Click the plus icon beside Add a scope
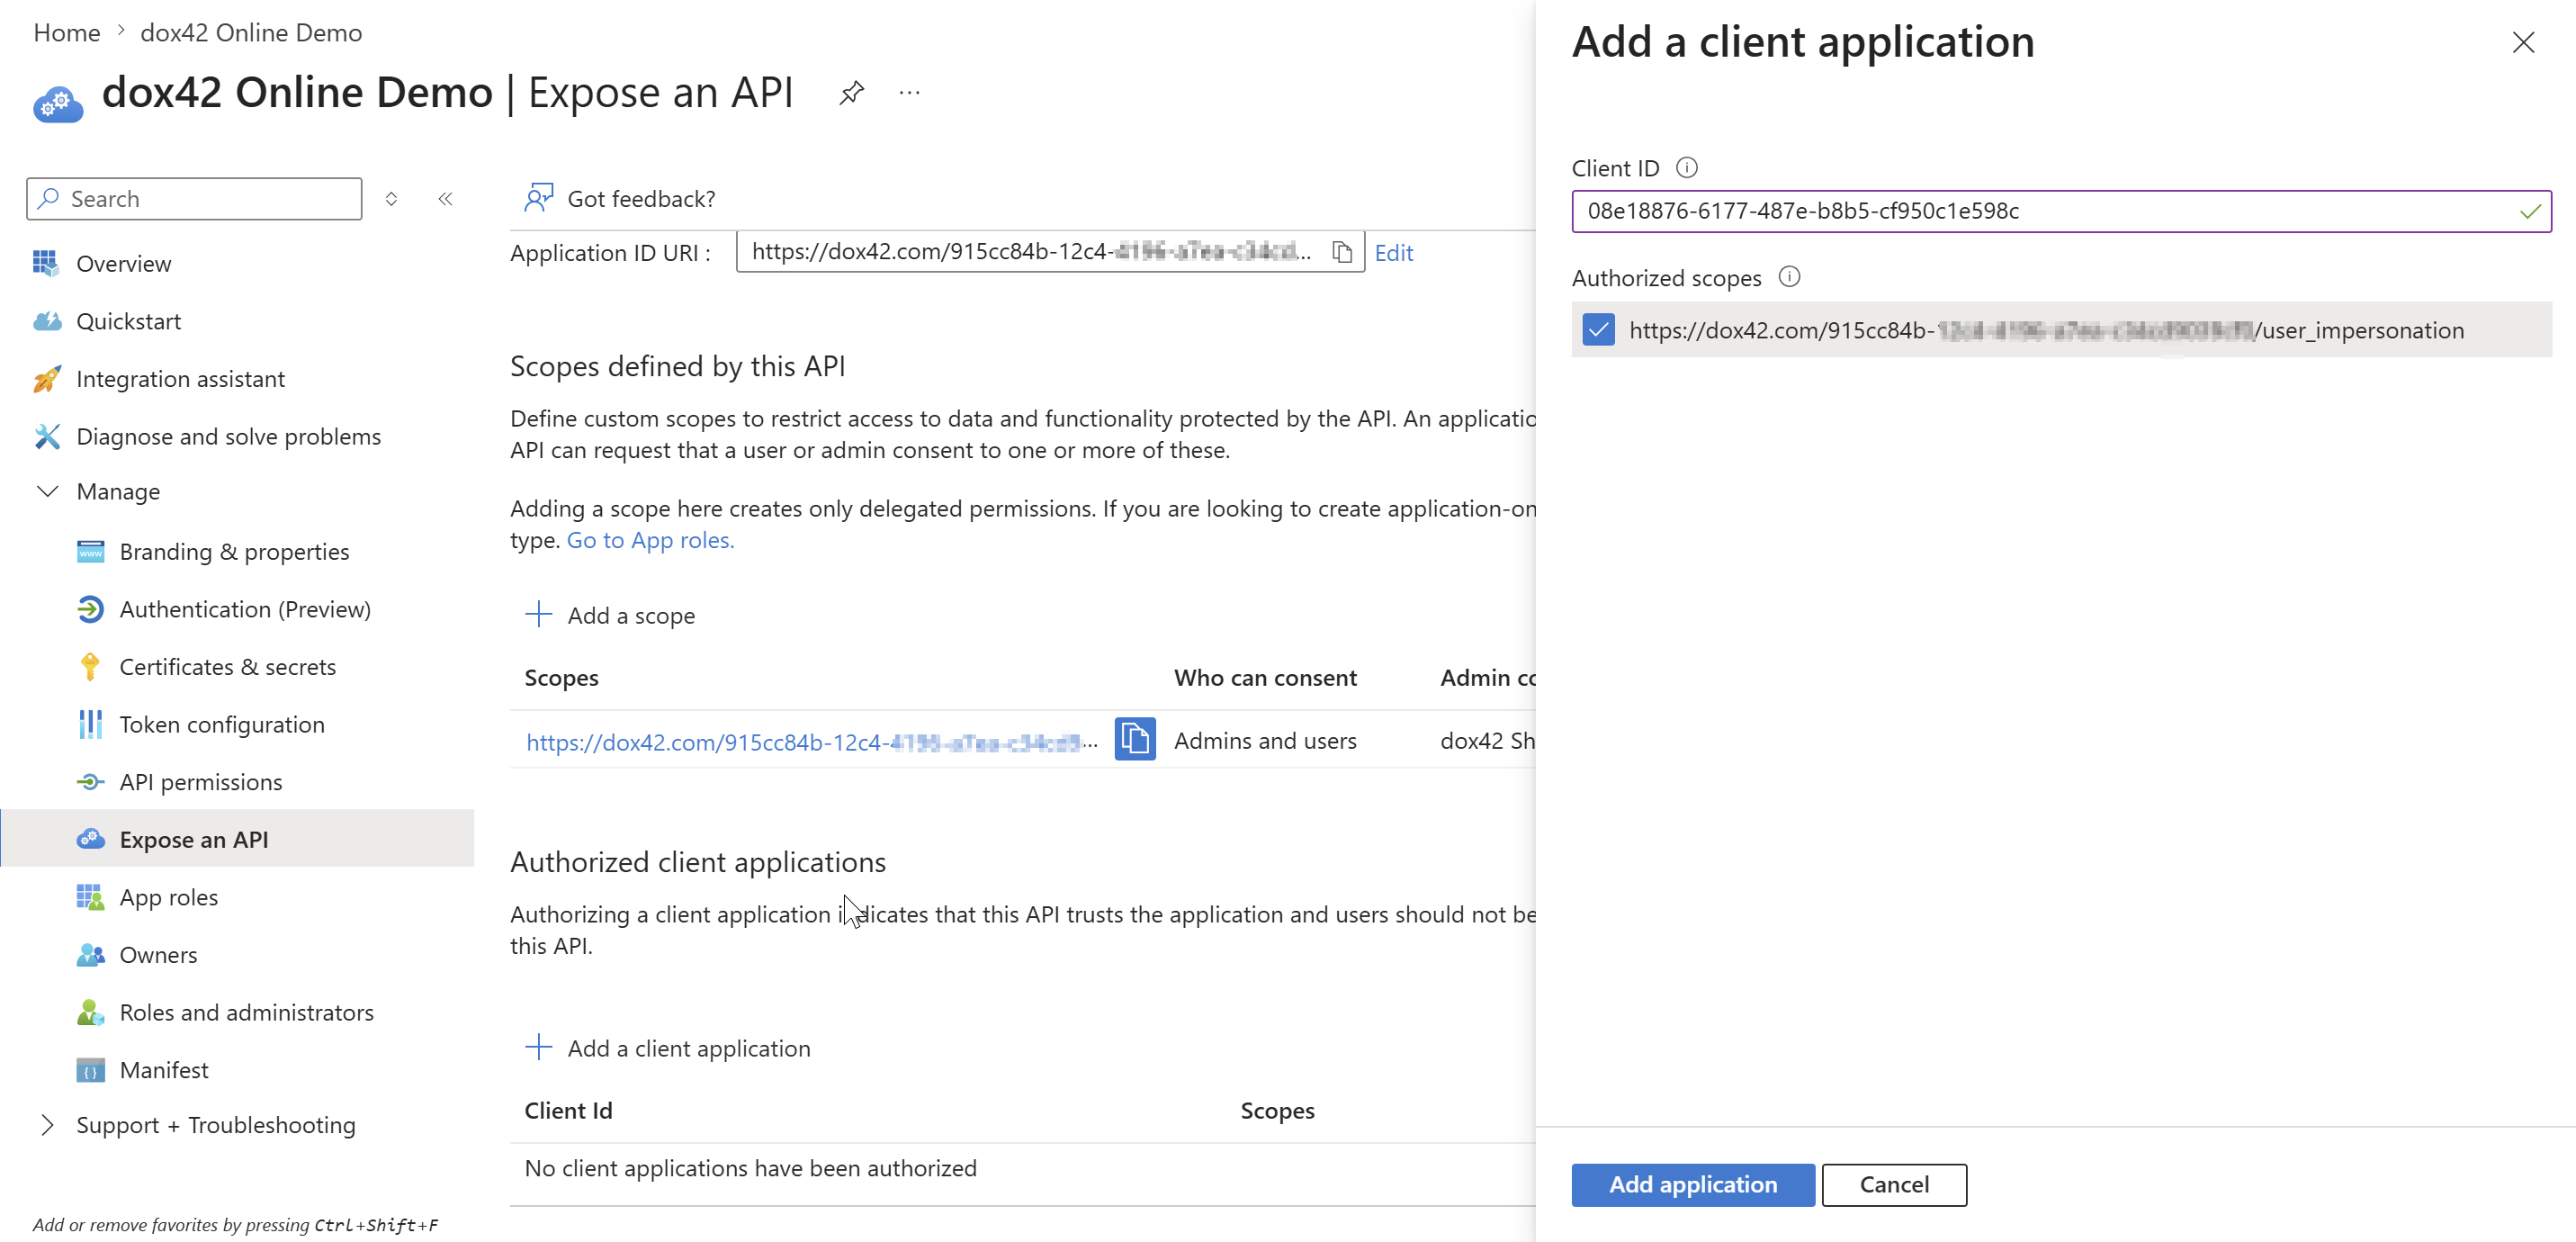Screen dimensions: 2576x1242 [x=538, y=614]
